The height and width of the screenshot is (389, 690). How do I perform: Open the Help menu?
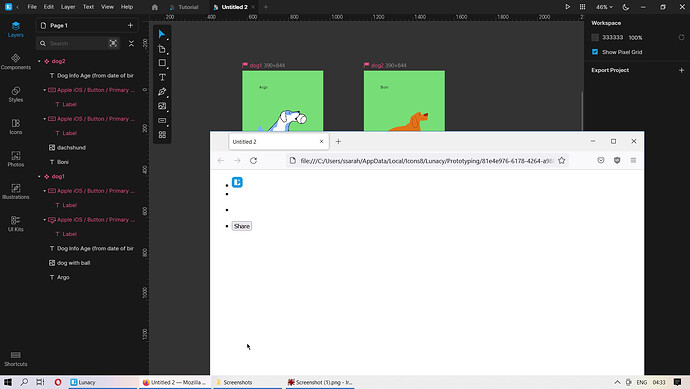coord(127,7)
